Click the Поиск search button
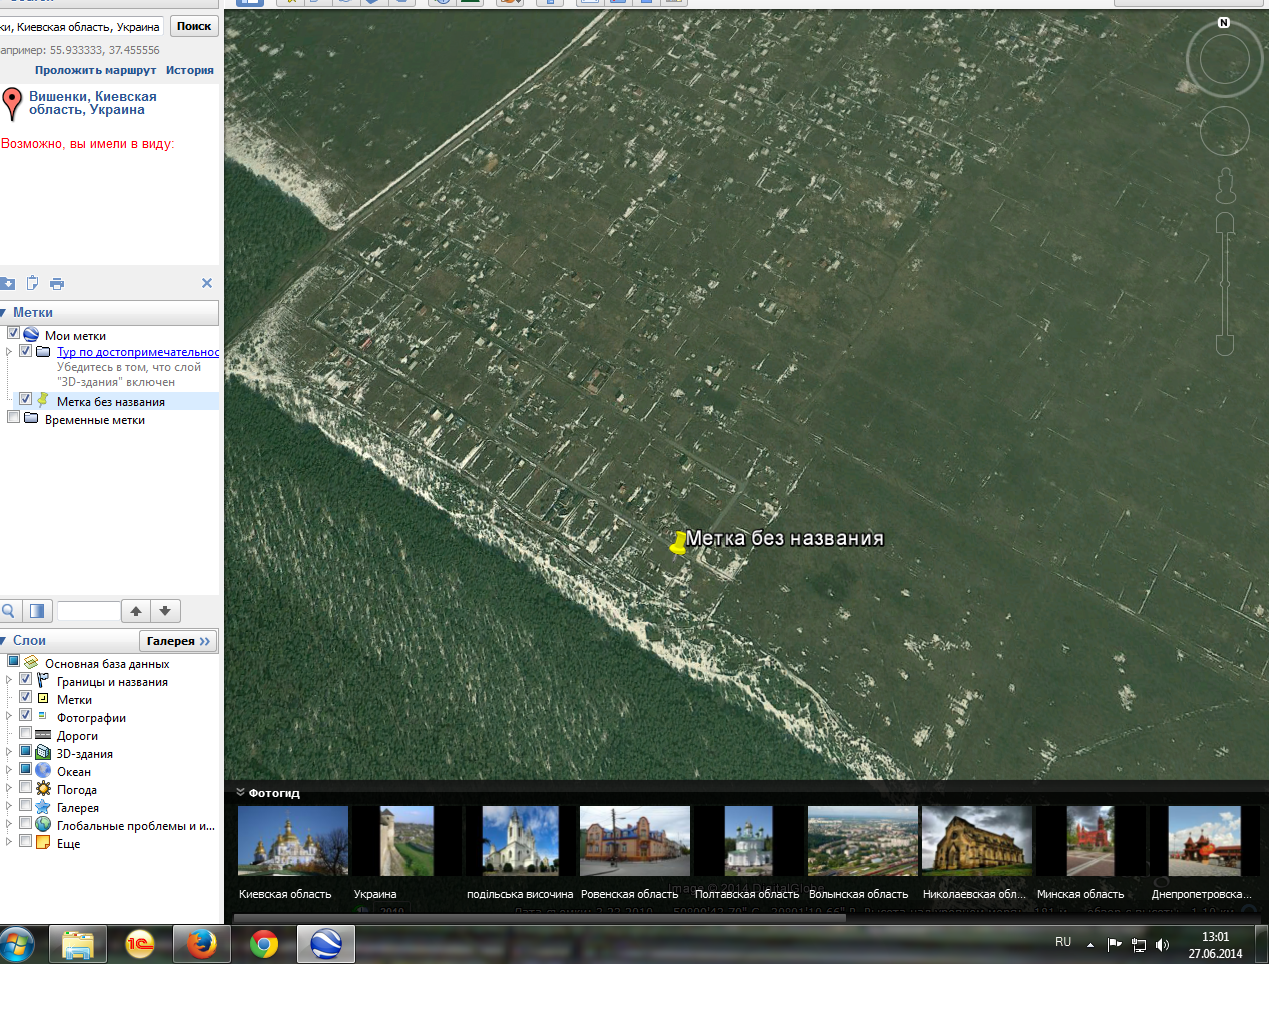This screenshot has height=1024, width=1280. pyautogui.click(x=194, y=26)
